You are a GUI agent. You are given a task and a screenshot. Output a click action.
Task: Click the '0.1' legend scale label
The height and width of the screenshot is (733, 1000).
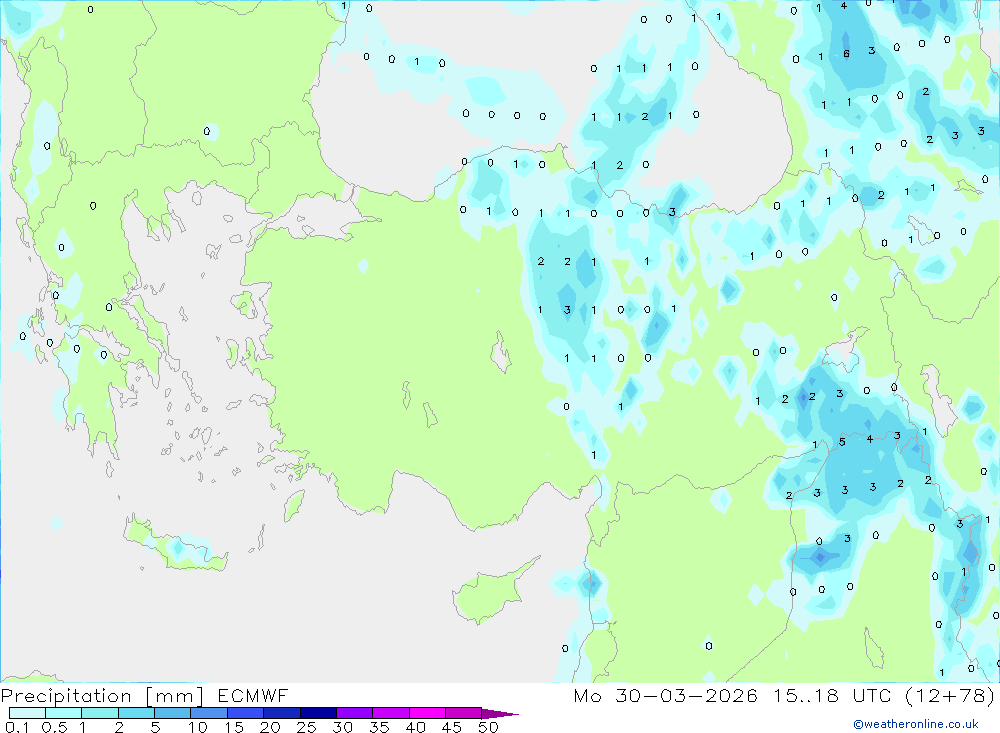tap(17, 727)
